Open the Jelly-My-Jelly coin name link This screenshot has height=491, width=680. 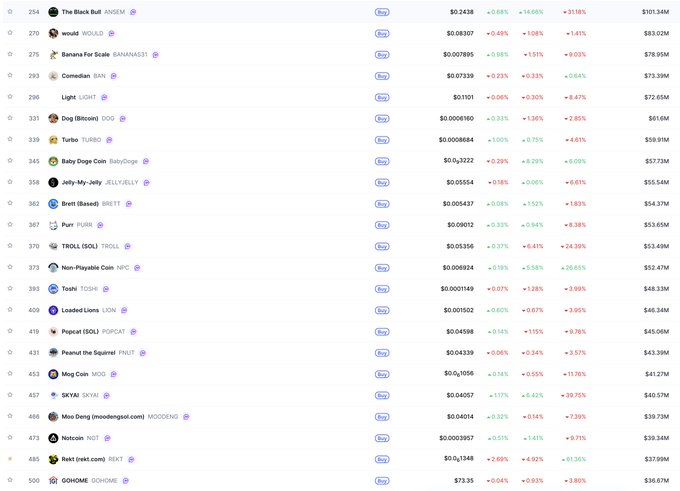click(x=82, y=183)
